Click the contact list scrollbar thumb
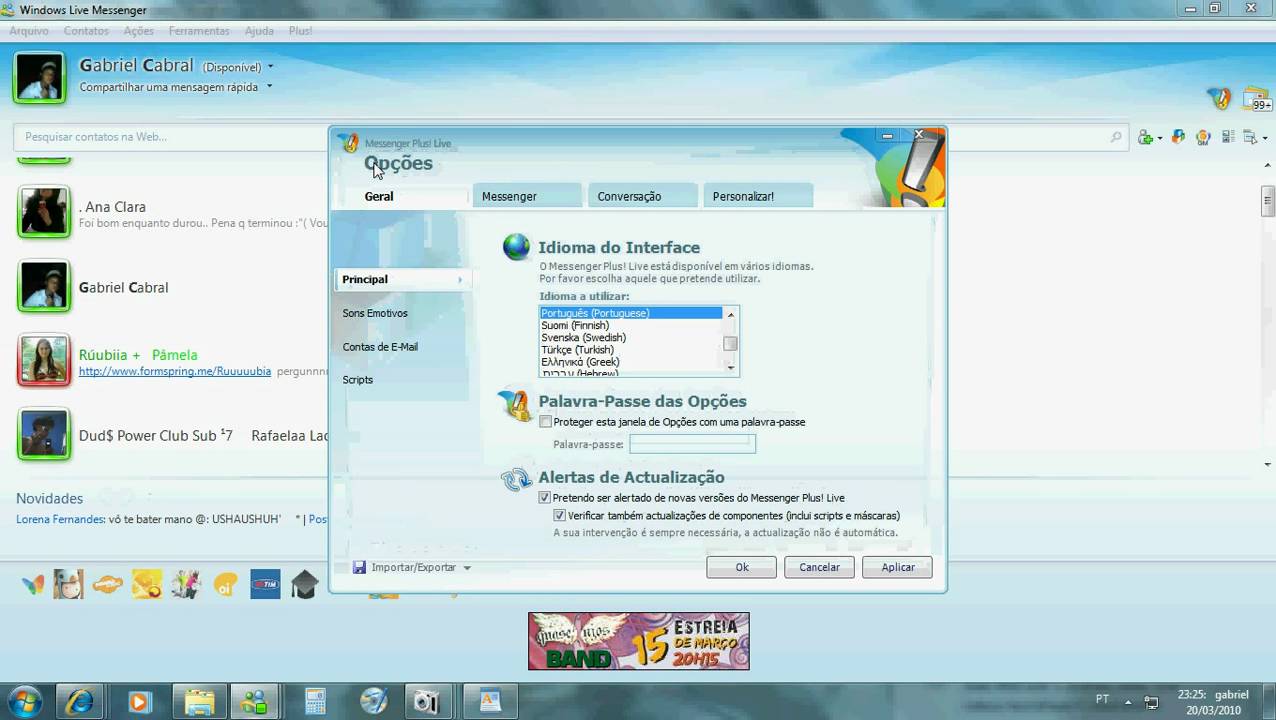Screen dimensions: 1276x720 (x=1268, y=200)
